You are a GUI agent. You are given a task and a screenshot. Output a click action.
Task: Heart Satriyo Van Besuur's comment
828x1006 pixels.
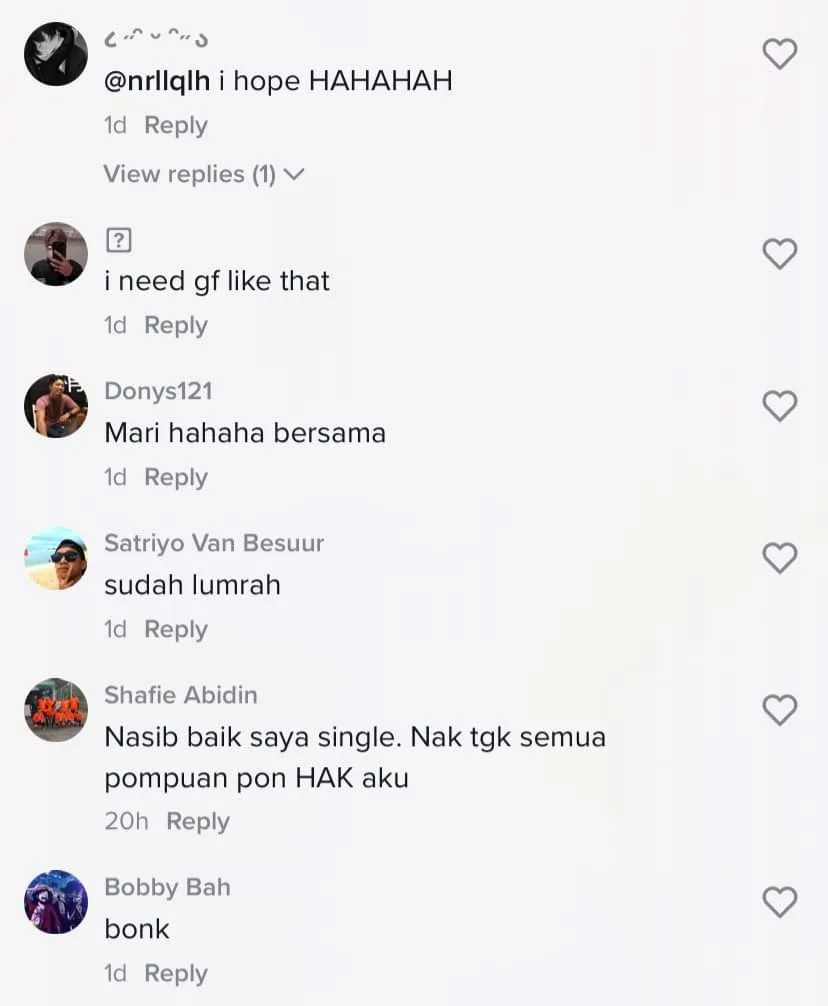780,558
